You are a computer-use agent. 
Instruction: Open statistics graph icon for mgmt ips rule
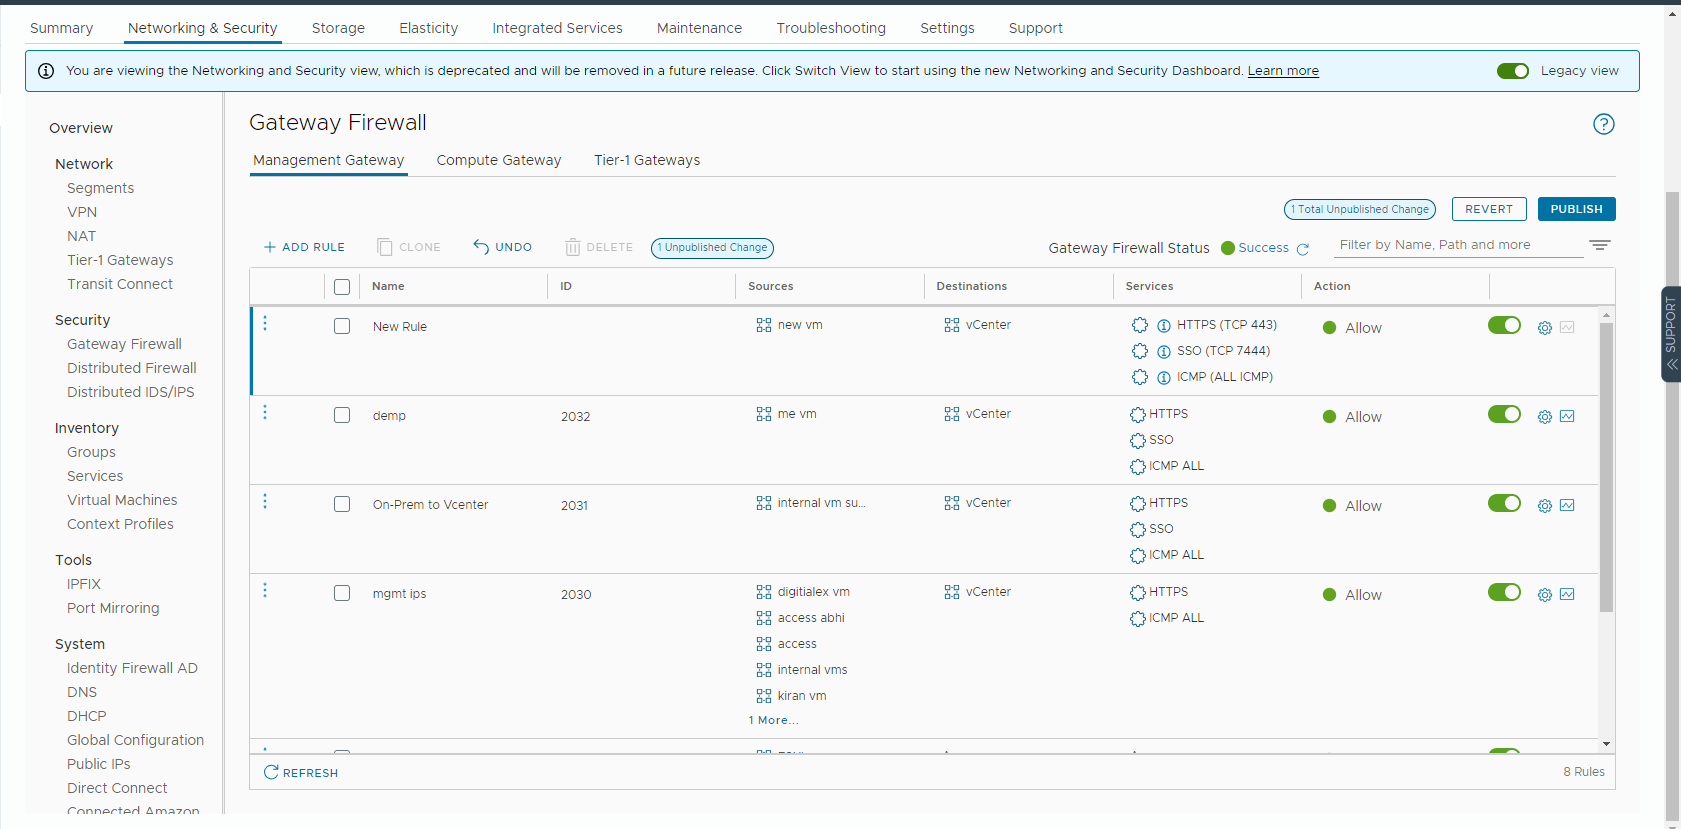tap(1567, 595)
